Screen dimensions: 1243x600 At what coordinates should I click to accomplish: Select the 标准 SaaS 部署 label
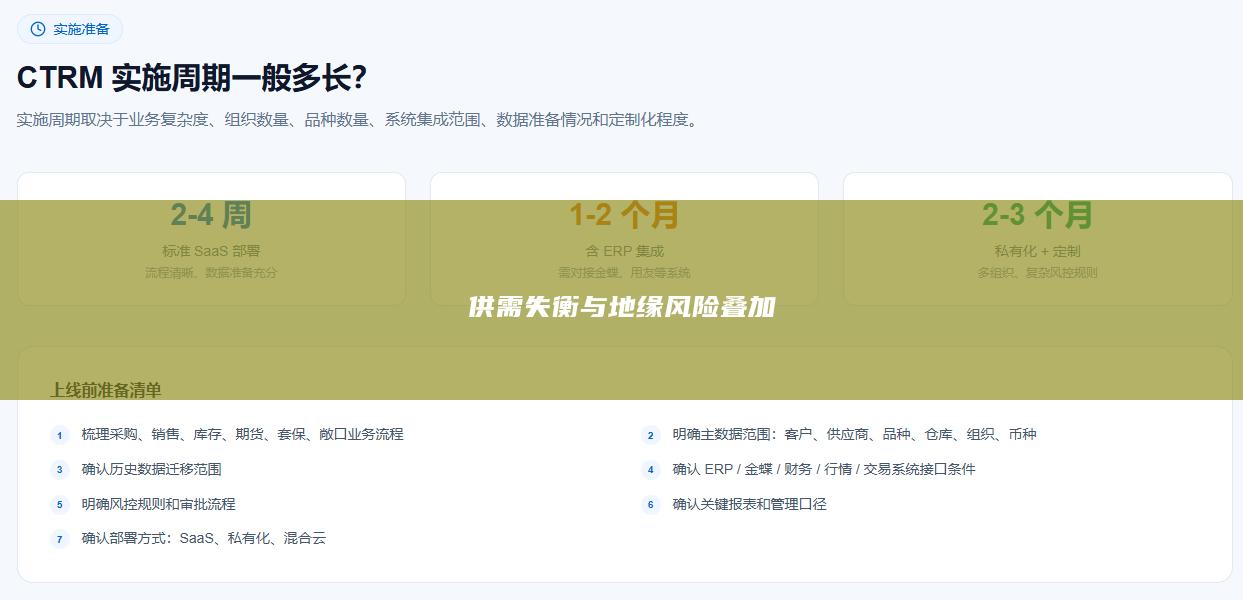click(211, 251)
